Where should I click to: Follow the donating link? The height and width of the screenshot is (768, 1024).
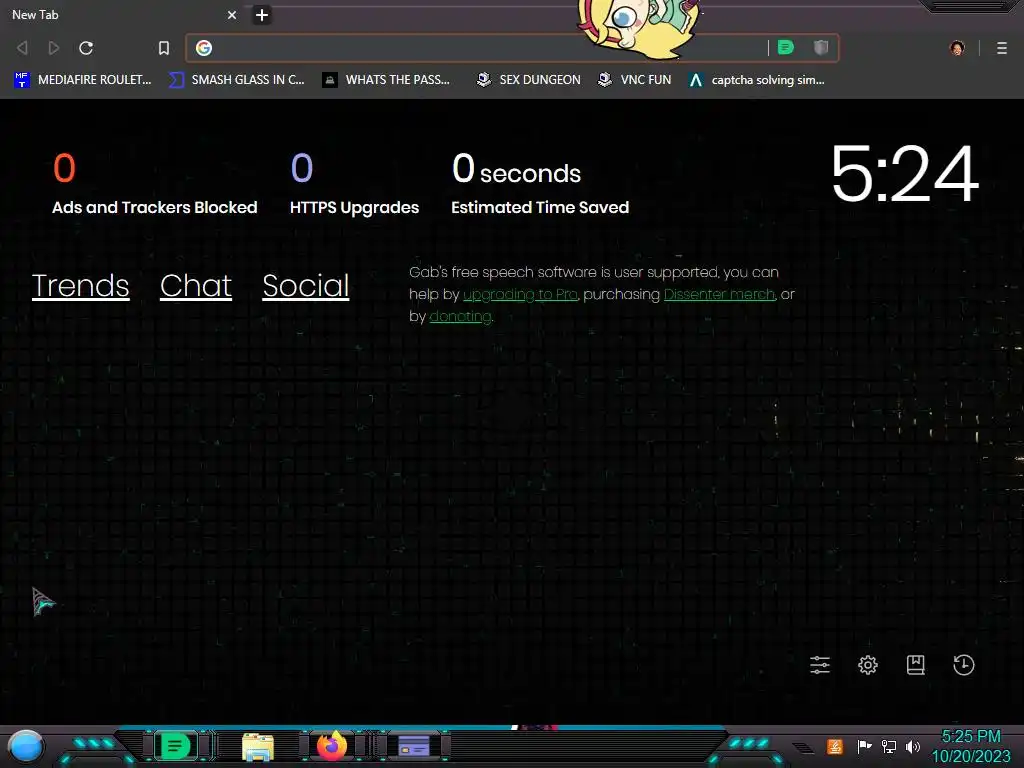click(460, 317)
